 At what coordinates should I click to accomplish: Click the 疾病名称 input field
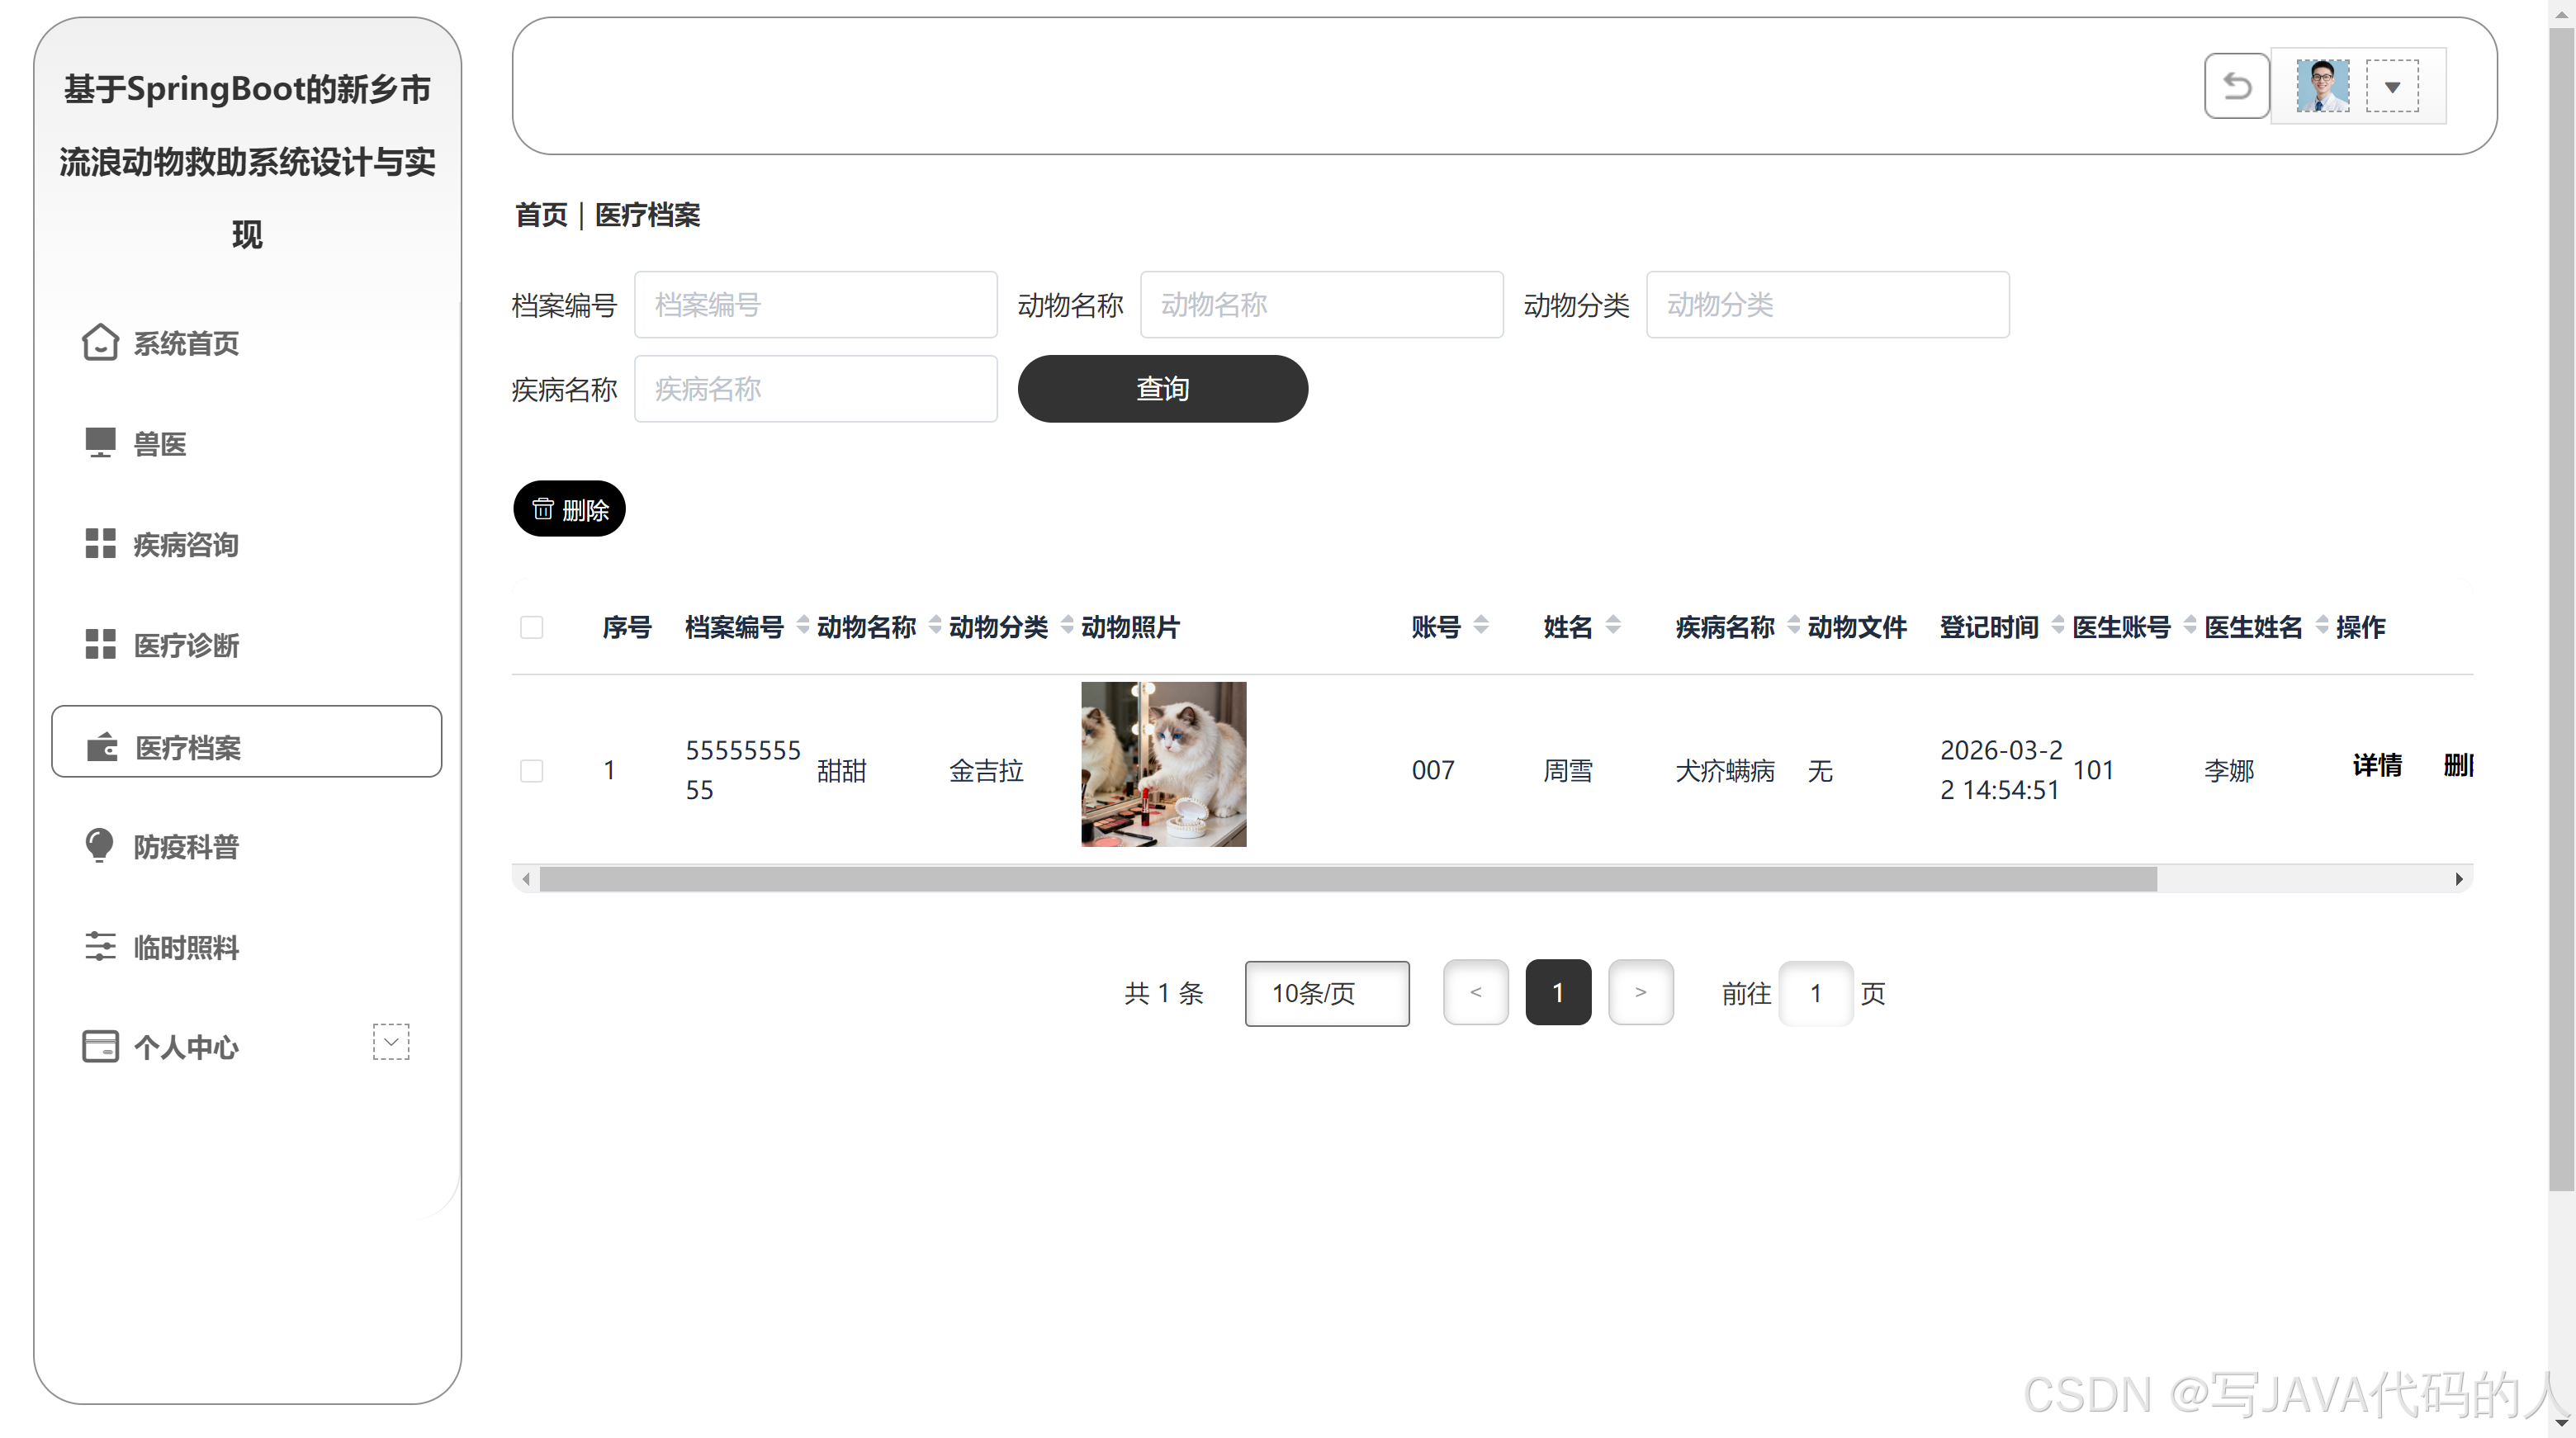(x=815, y=388)
